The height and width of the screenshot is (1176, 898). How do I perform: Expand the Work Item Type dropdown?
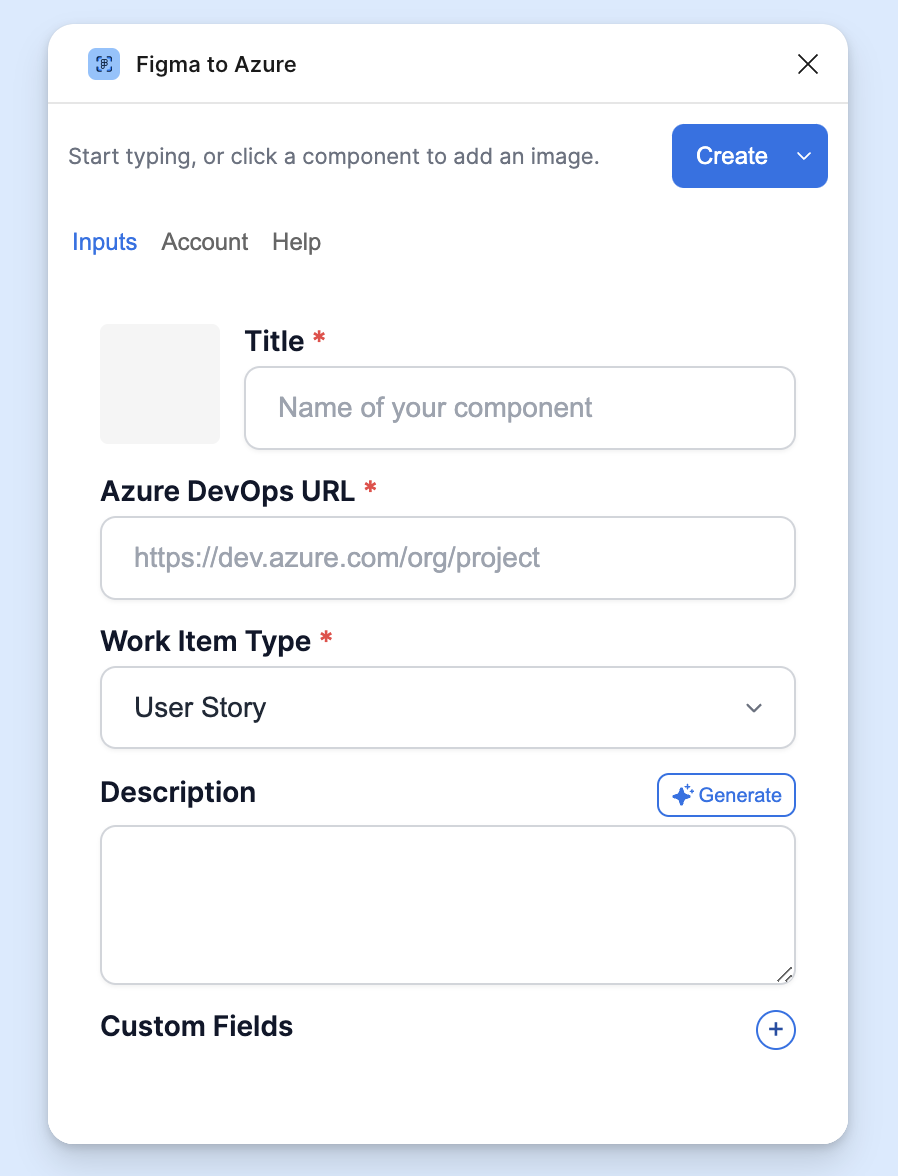click(448, 707)
